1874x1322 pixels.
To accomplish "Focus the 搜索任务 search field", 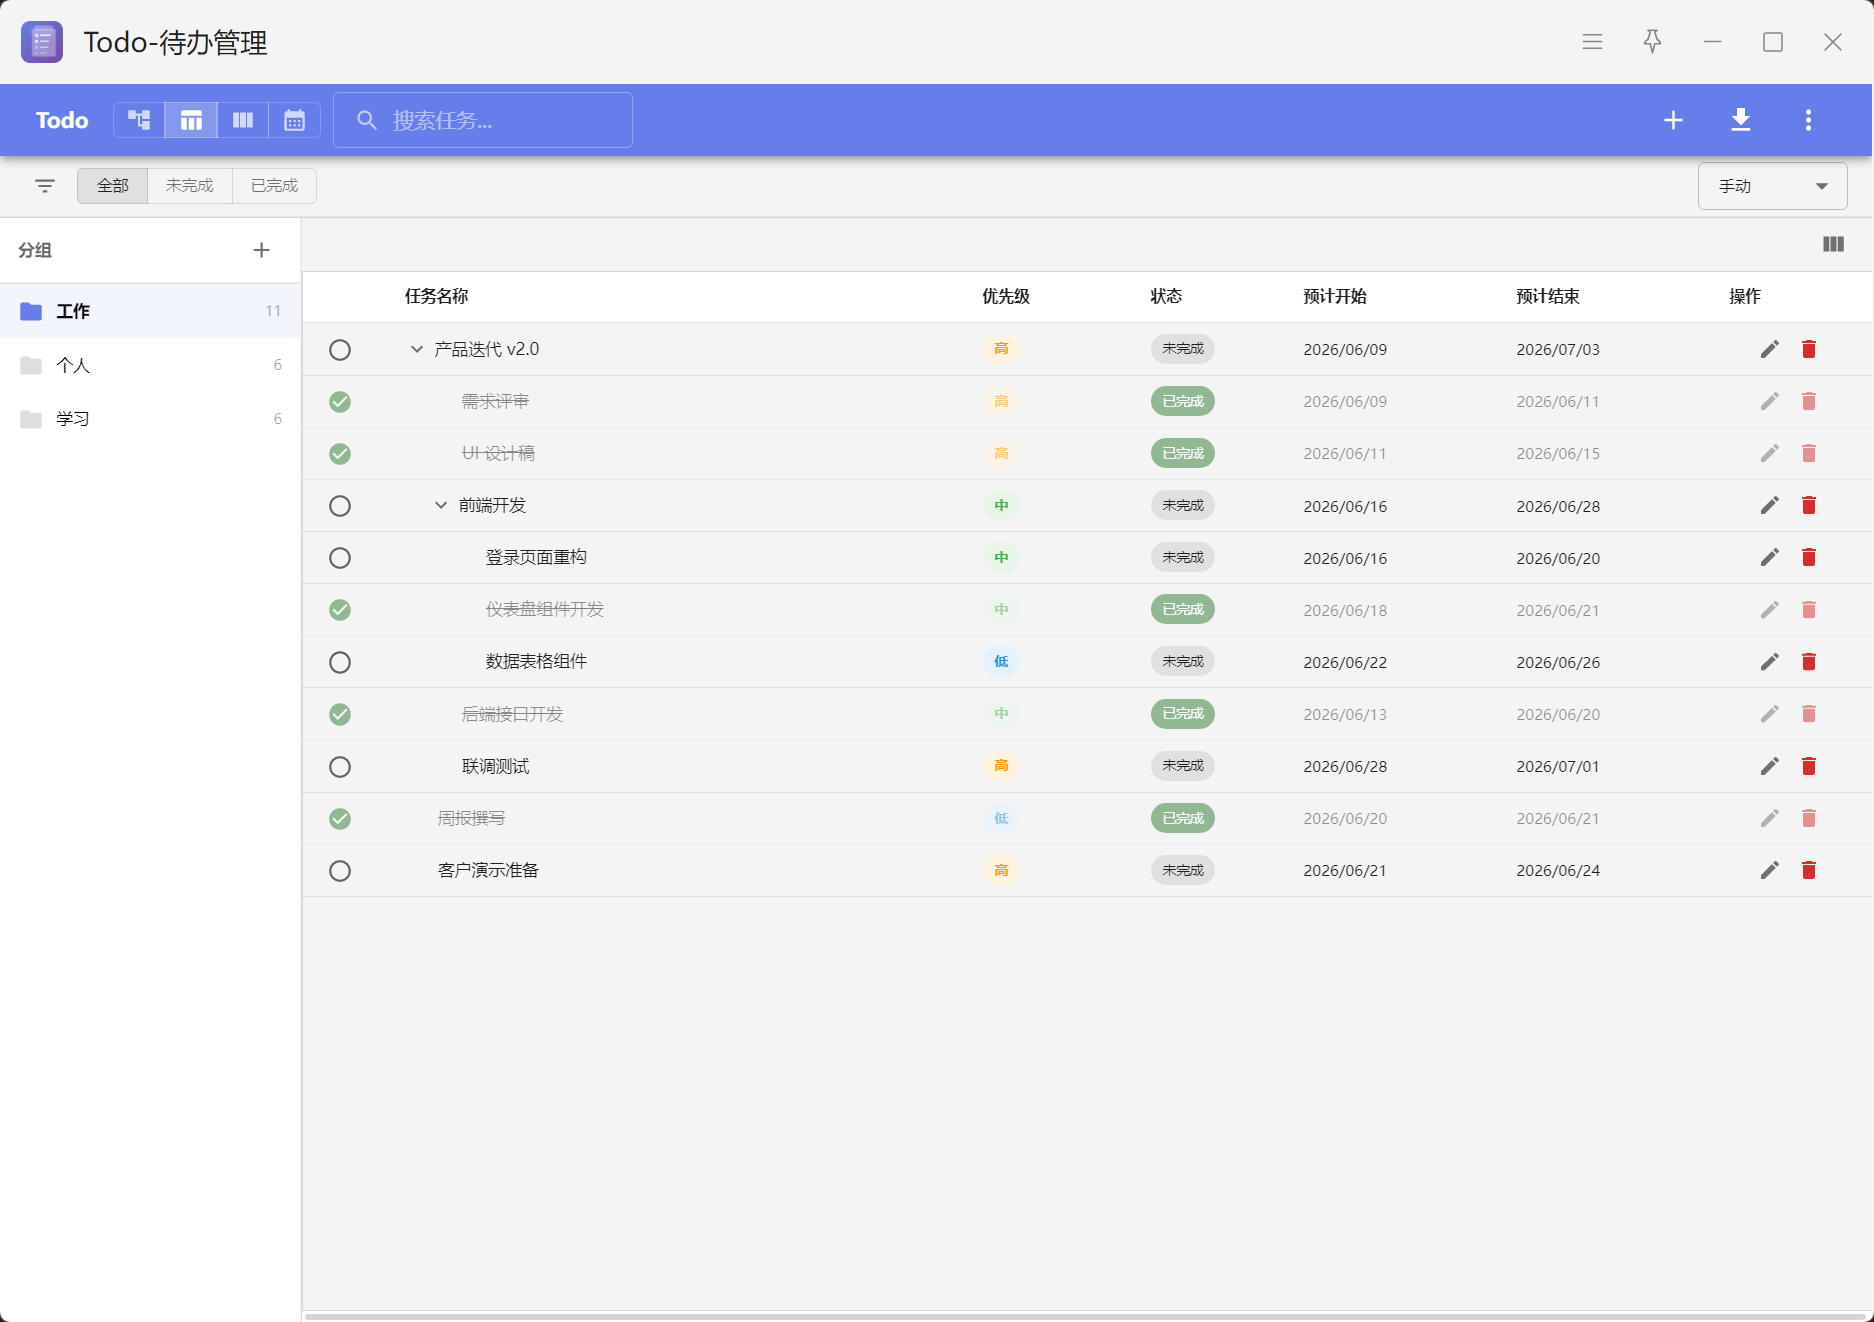I will click(483, 120).
